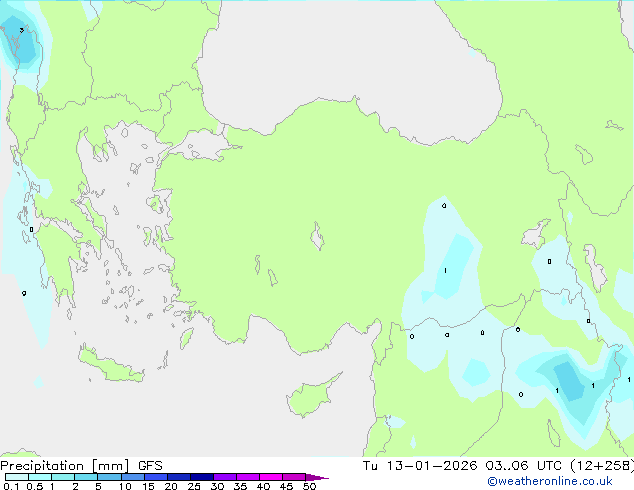Click the '03..06 UTC' time range text
Screen dimensions: 634x490
(524, 466)
